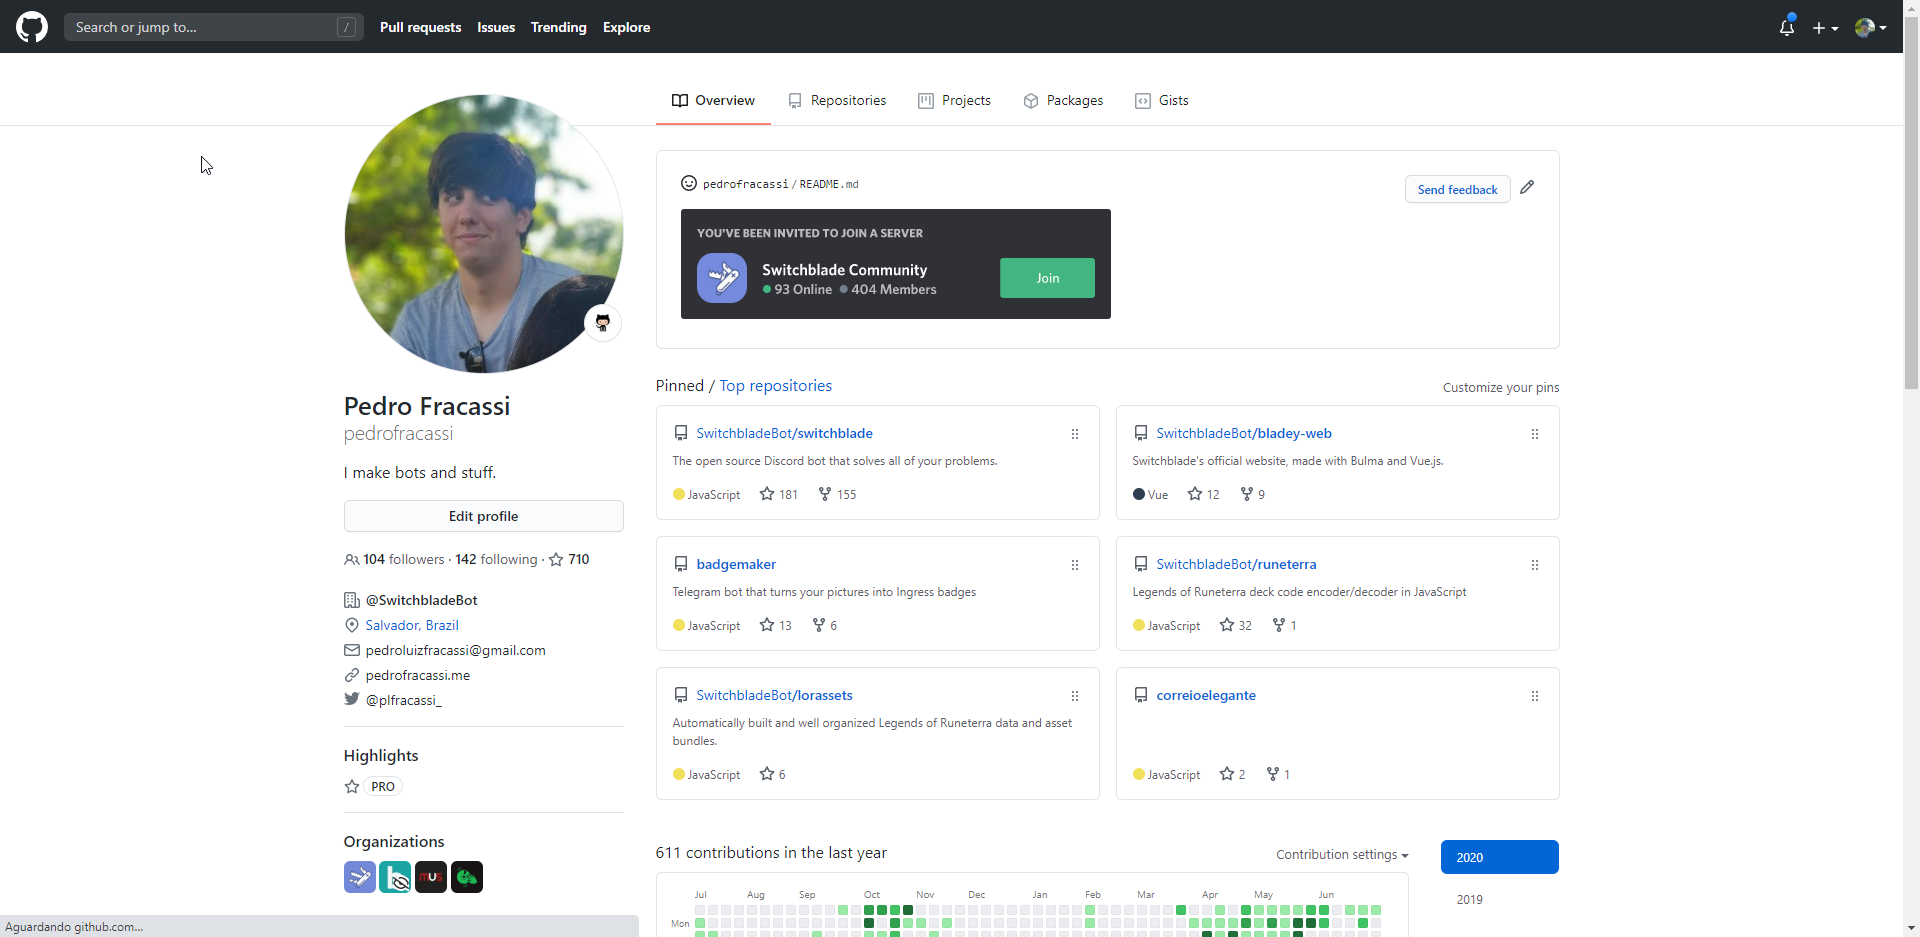
Task: Click the Twitter bird icon
Action: 351,699
